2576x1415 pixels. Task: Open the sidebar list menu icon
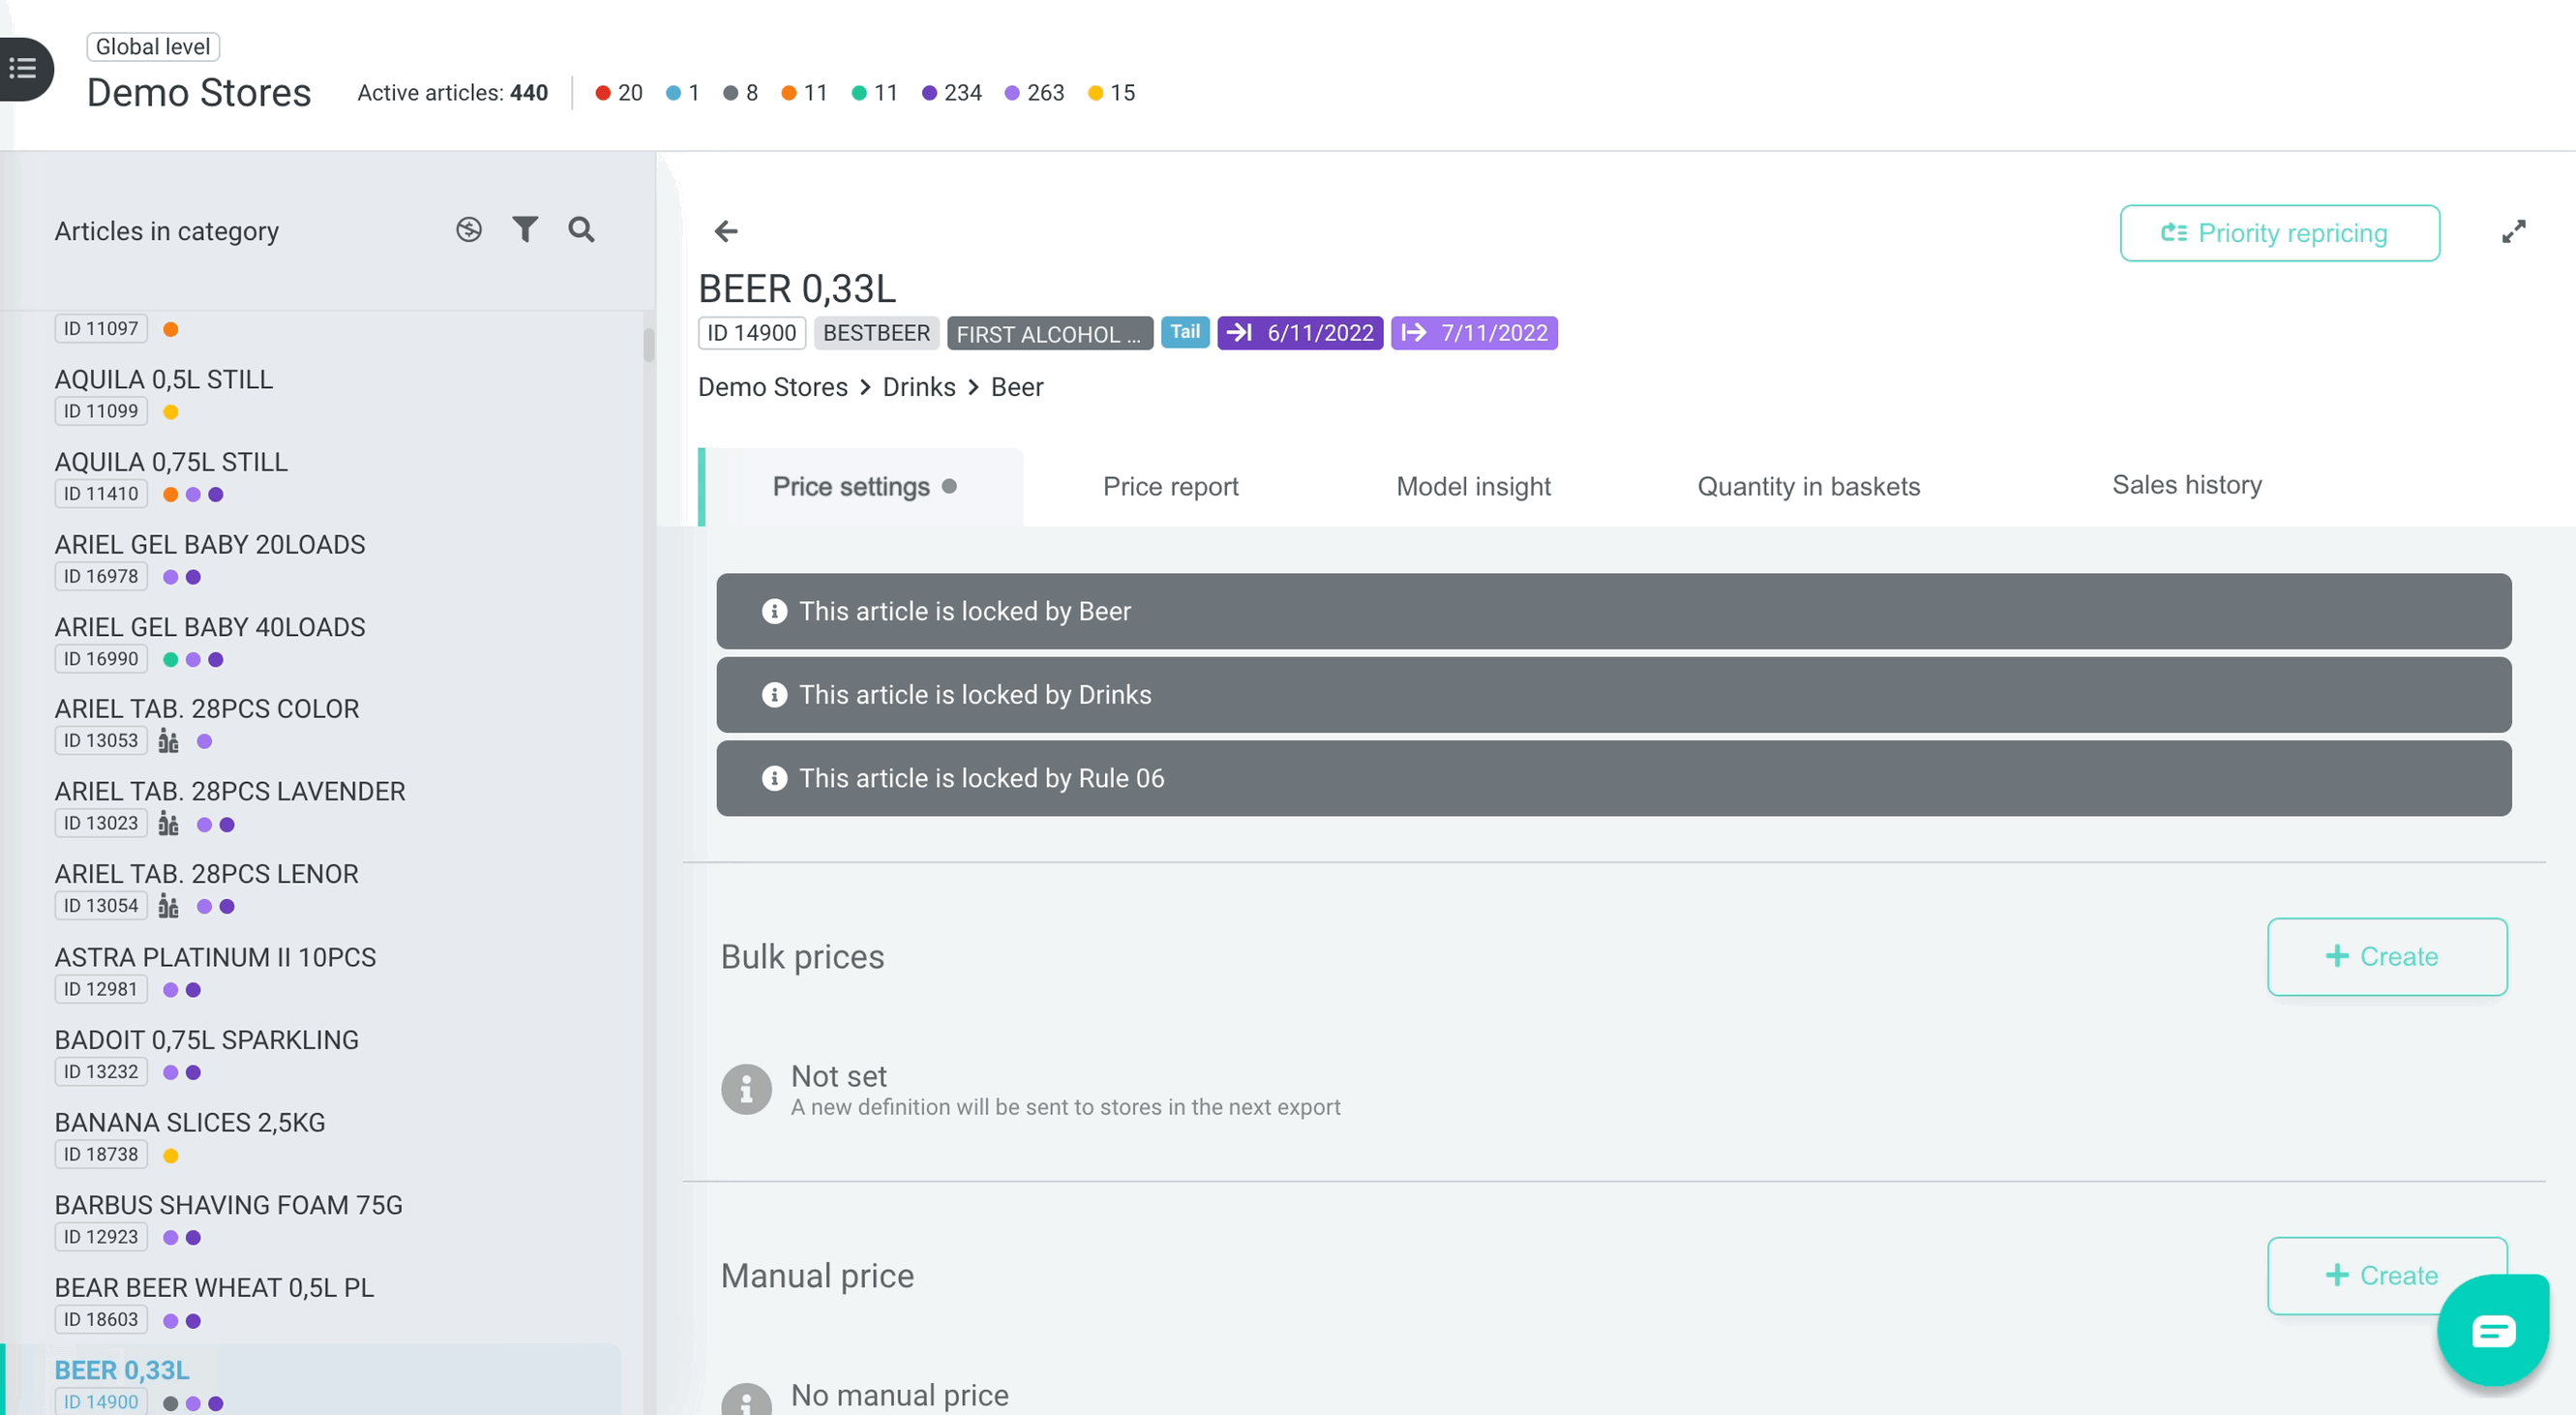point(24,68)
